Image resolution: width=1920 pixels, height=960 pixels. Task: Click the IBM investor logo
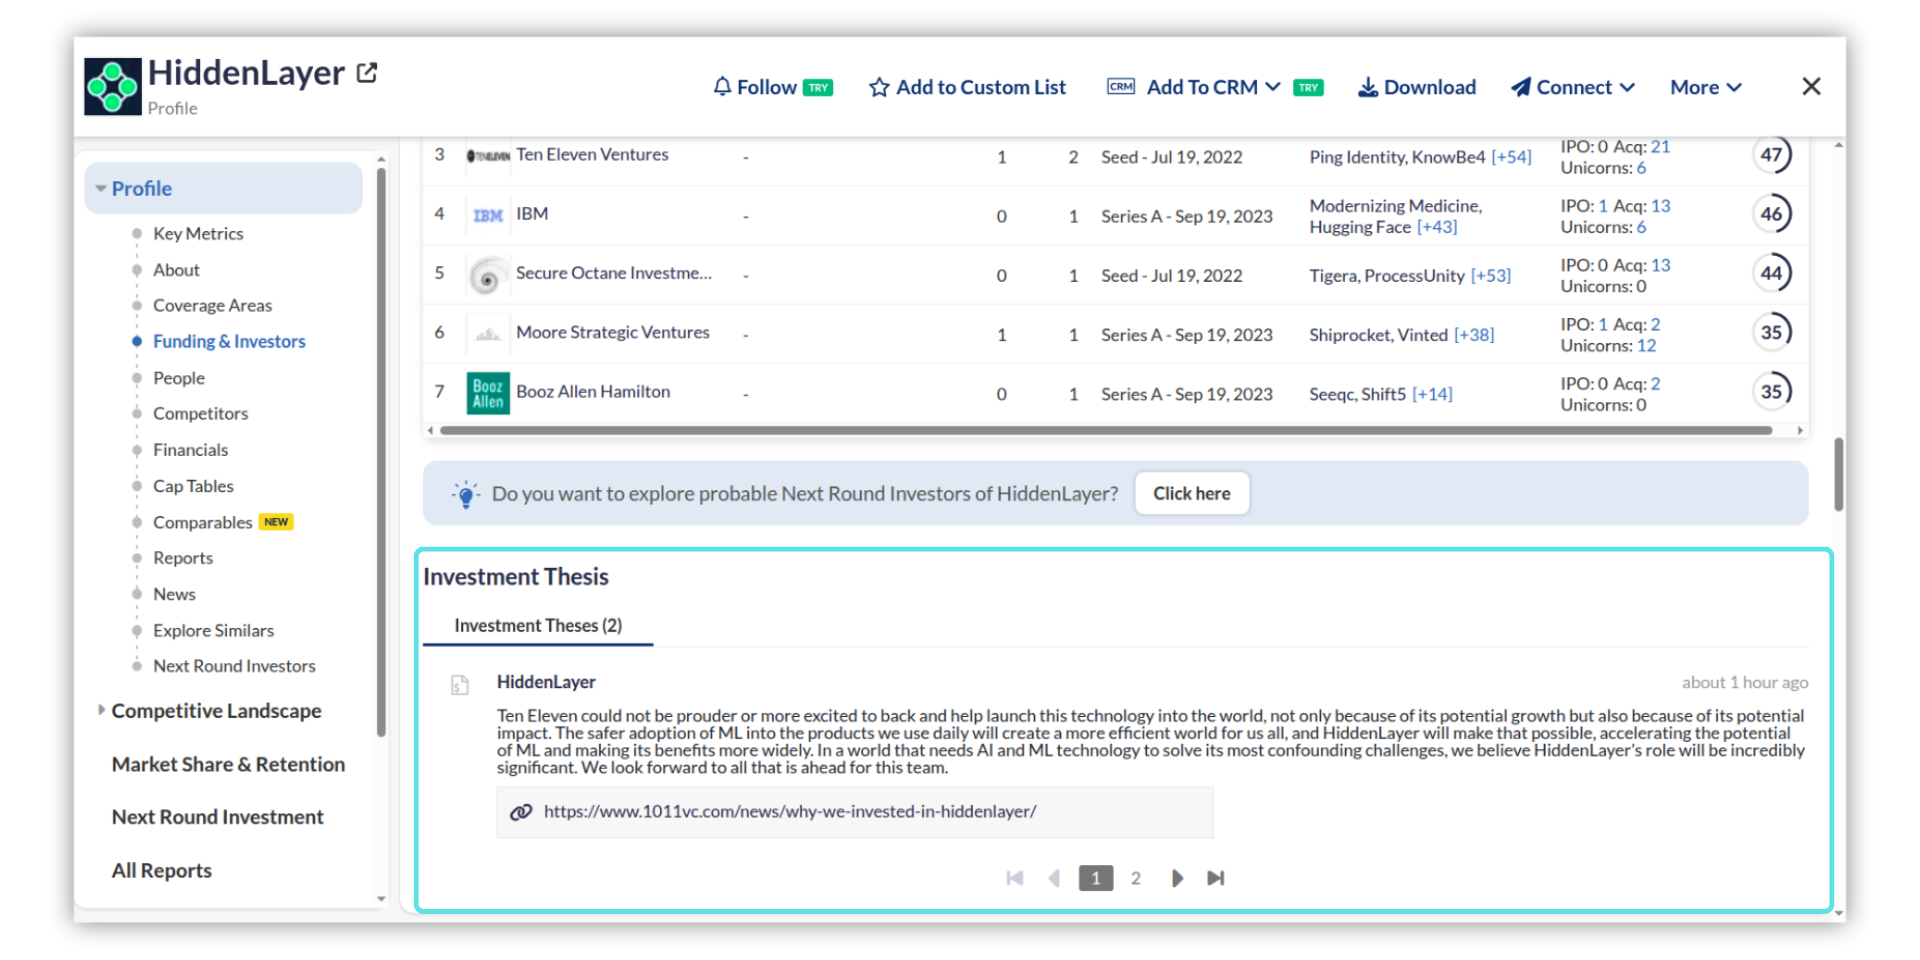(488, 216)
